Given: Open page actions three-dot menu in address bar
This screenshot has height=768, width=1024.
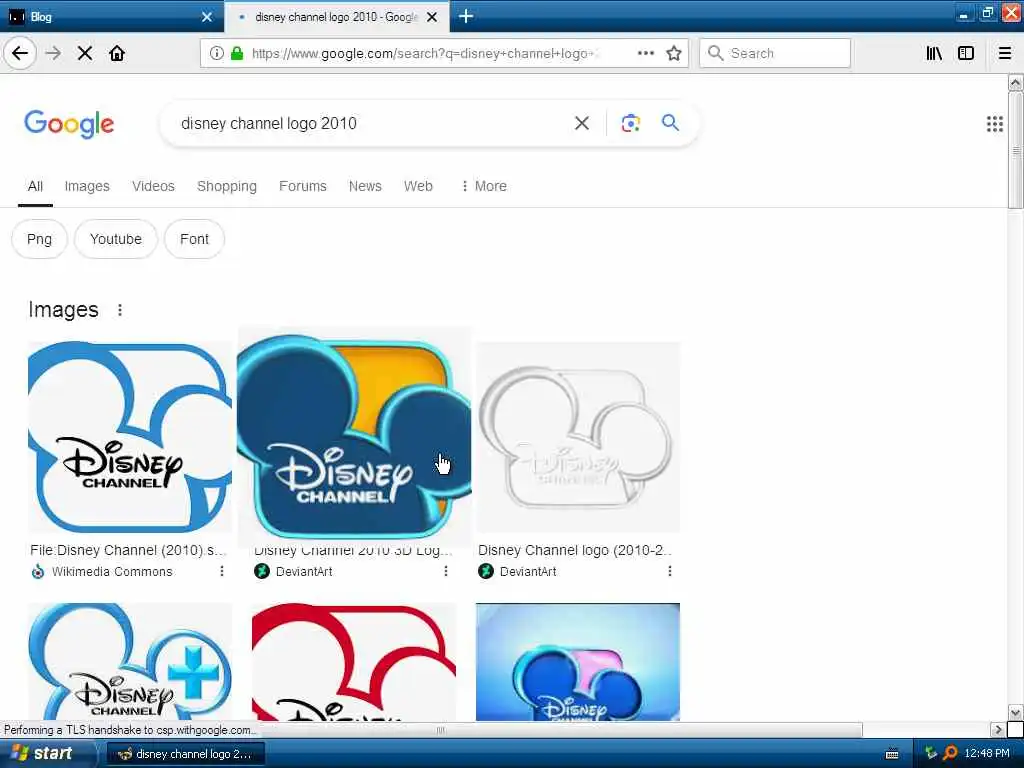Looking at the screenshot, I should (x=645, y=53).
